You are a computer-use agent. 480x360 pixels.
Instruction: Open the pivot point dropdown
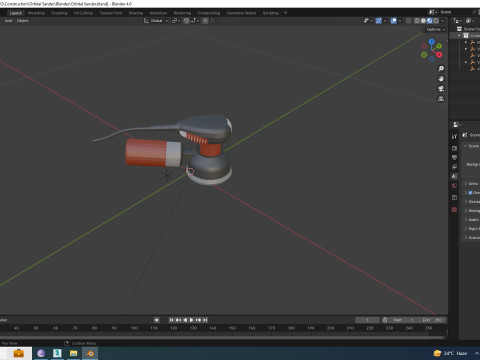[176, 21]
